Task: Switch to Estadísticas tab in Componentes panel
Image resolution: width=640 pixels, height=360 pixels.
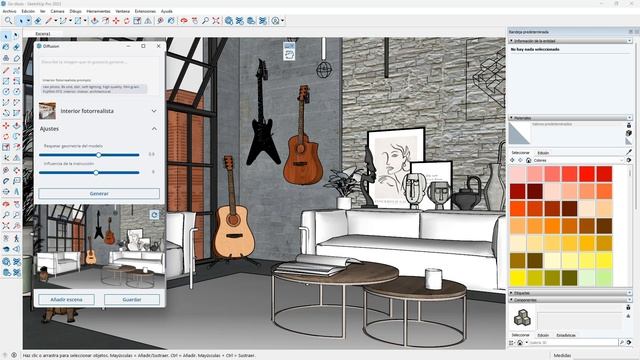Action: click(566, 335)
